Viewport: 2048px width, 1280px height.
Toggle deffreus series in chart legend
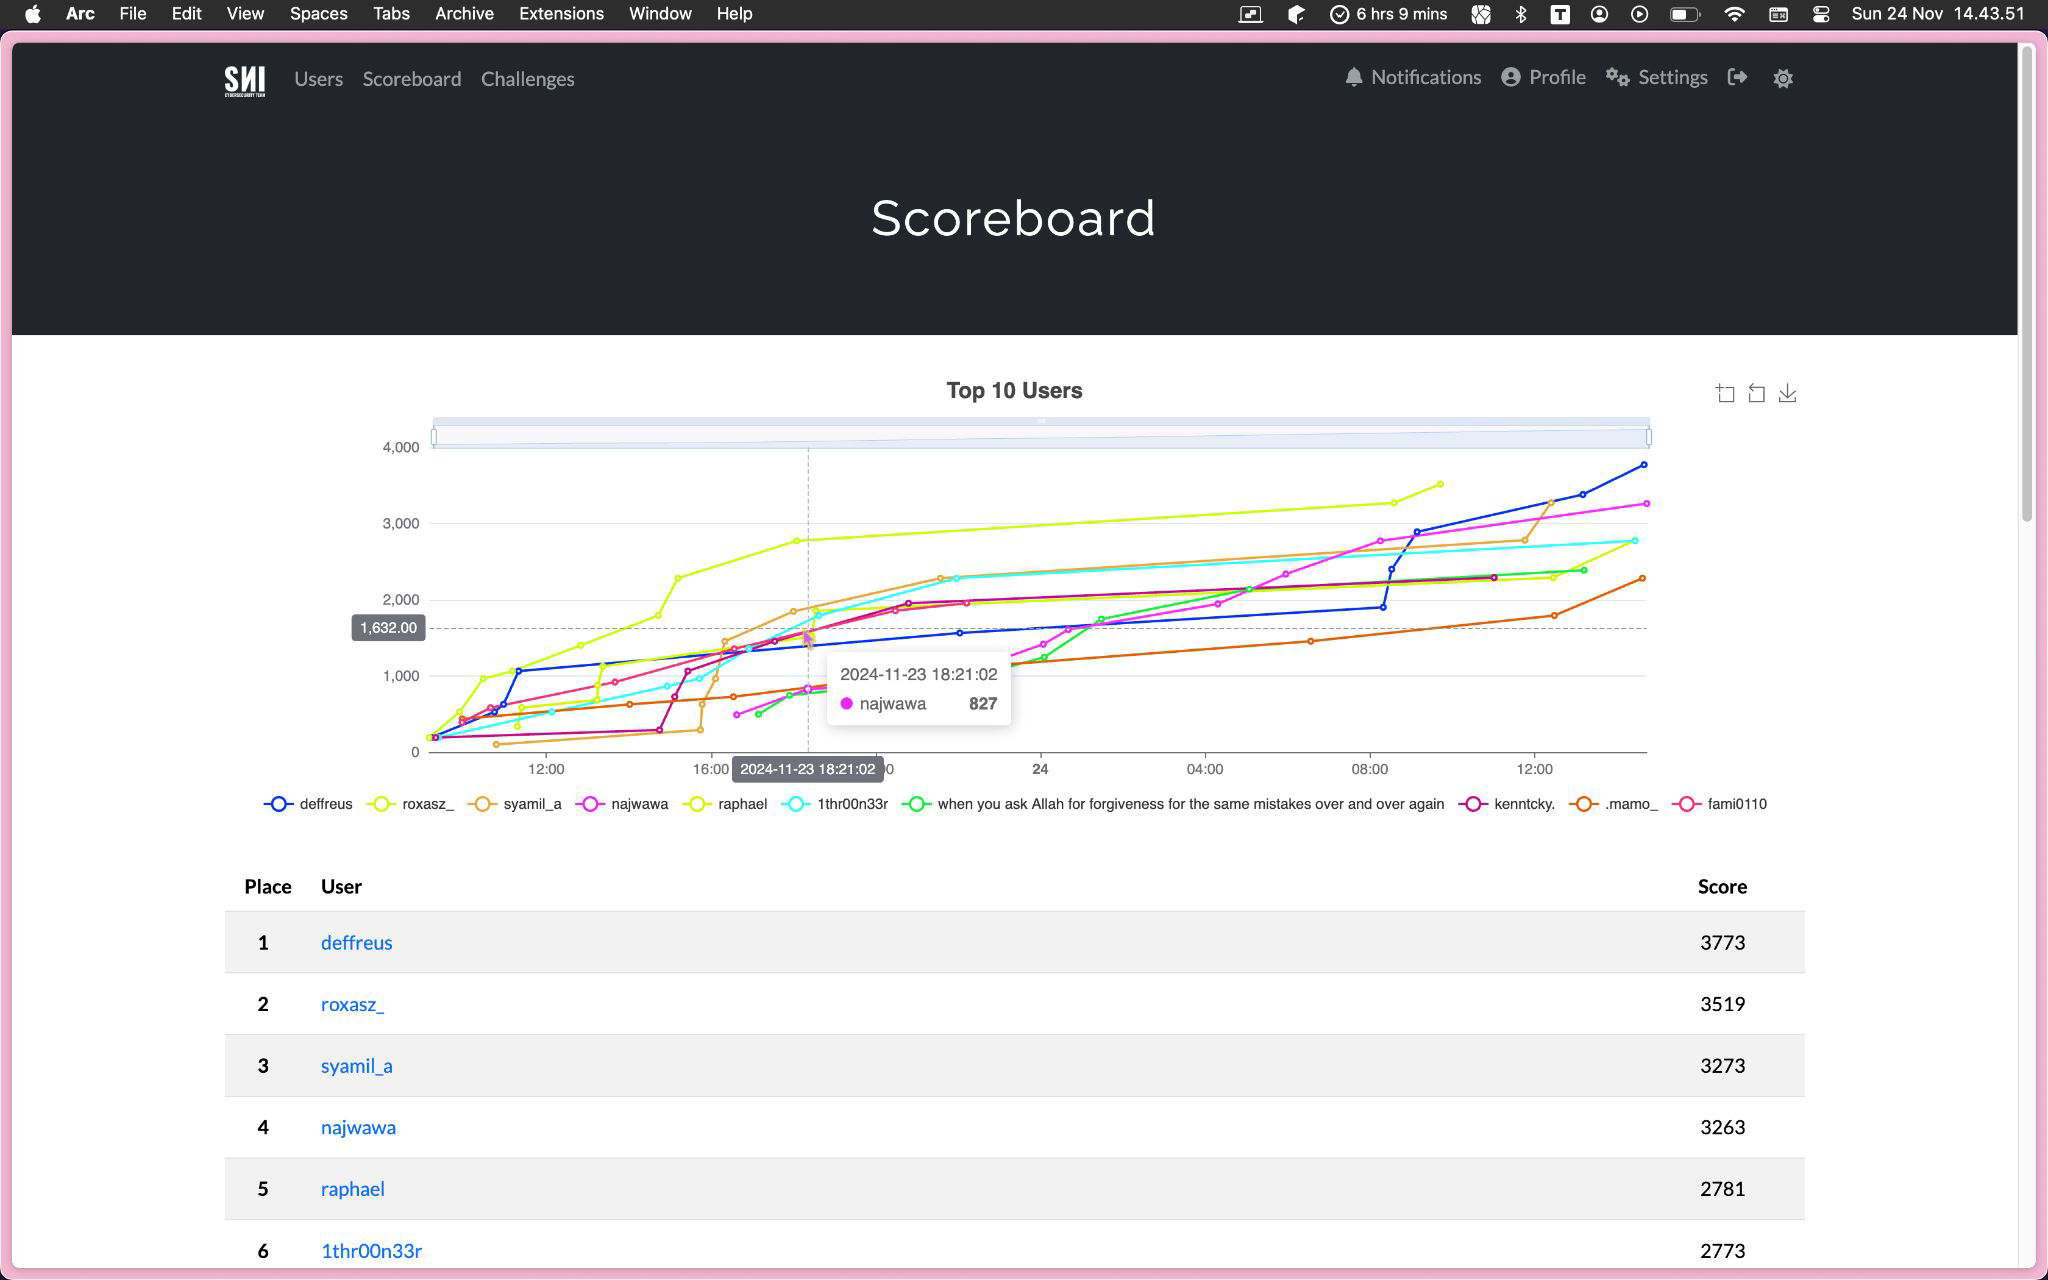pyautogui.click(x=309, y=804)
